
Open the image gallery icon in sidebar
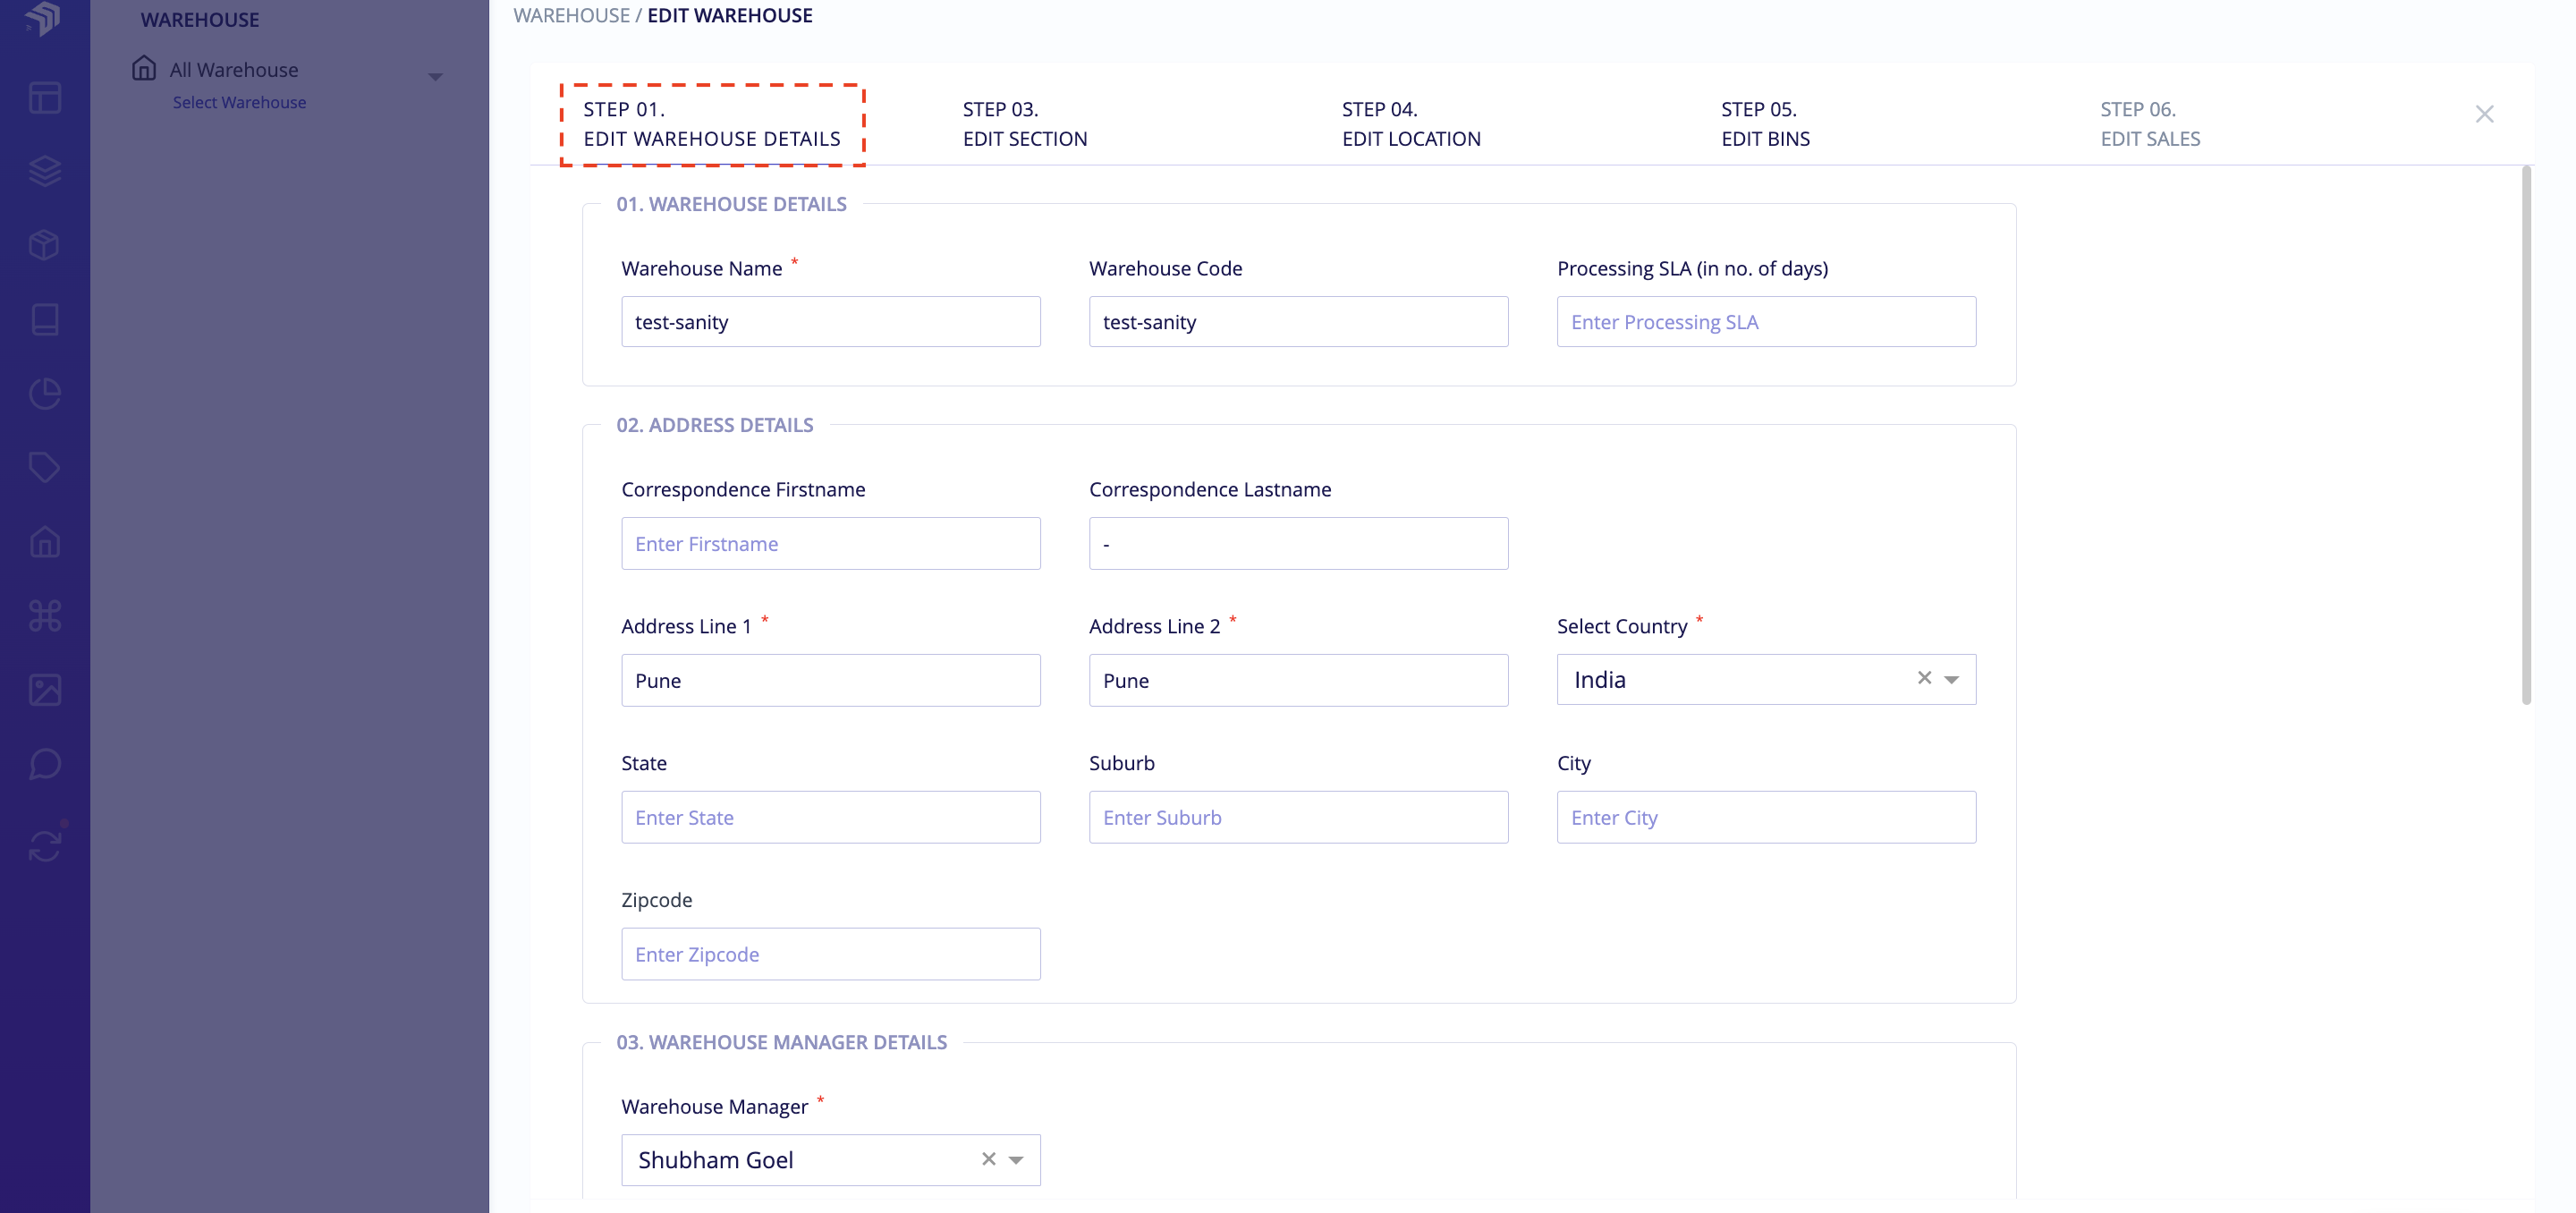45,689
